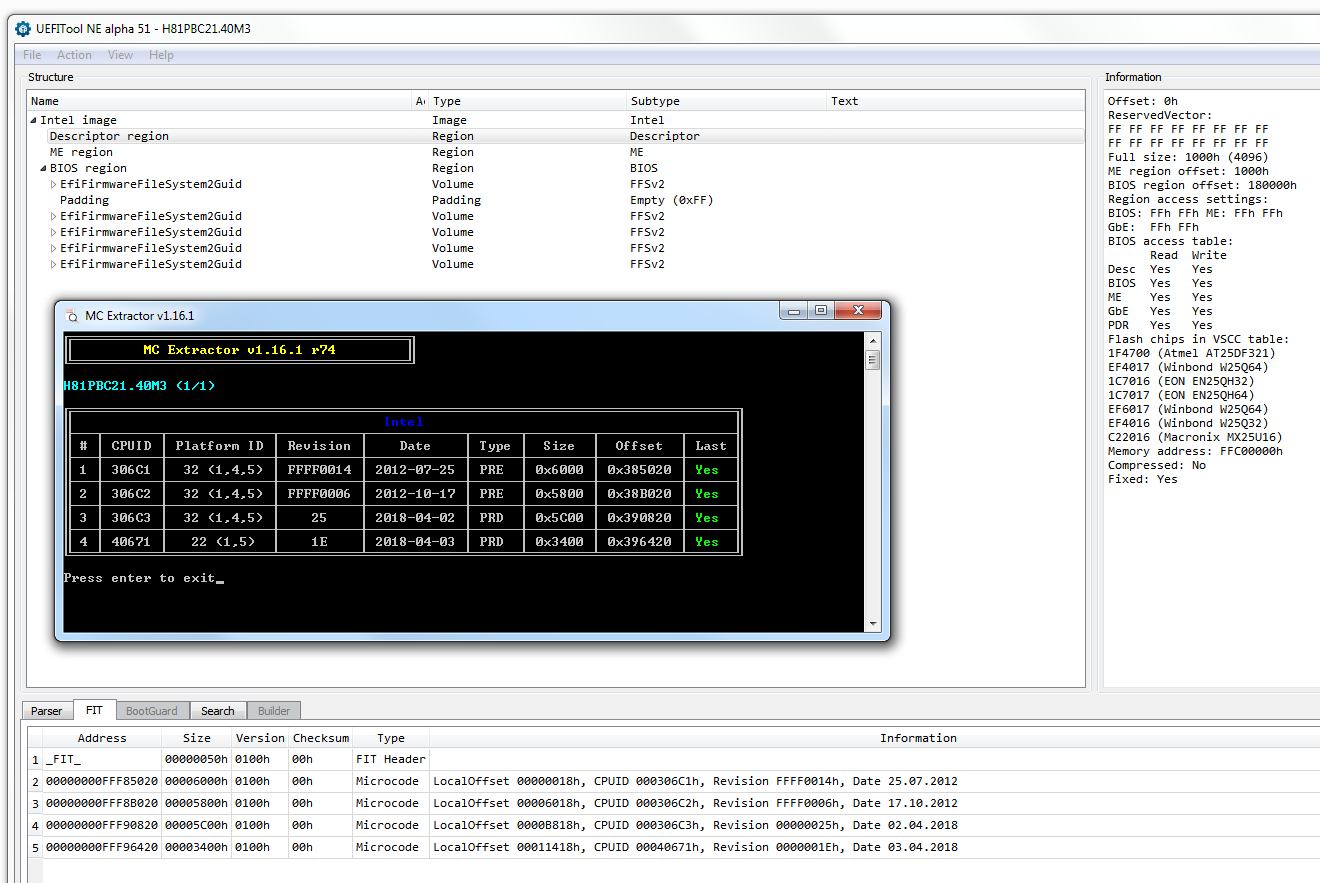The width and height of the screenshot is (1320, 883).
Task: Switch to the FIT tab
Action: [x=94, y=710]
